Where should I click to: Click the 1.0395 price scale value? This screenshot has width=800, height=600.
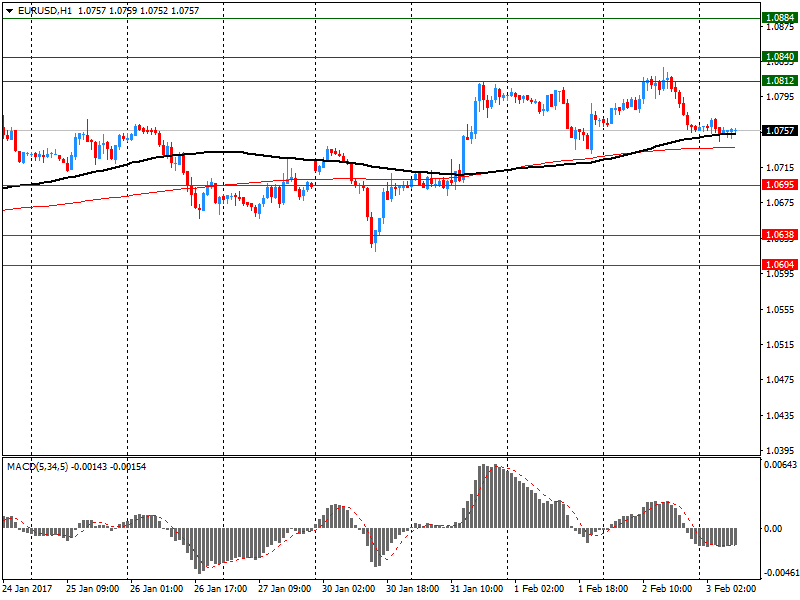780,451
